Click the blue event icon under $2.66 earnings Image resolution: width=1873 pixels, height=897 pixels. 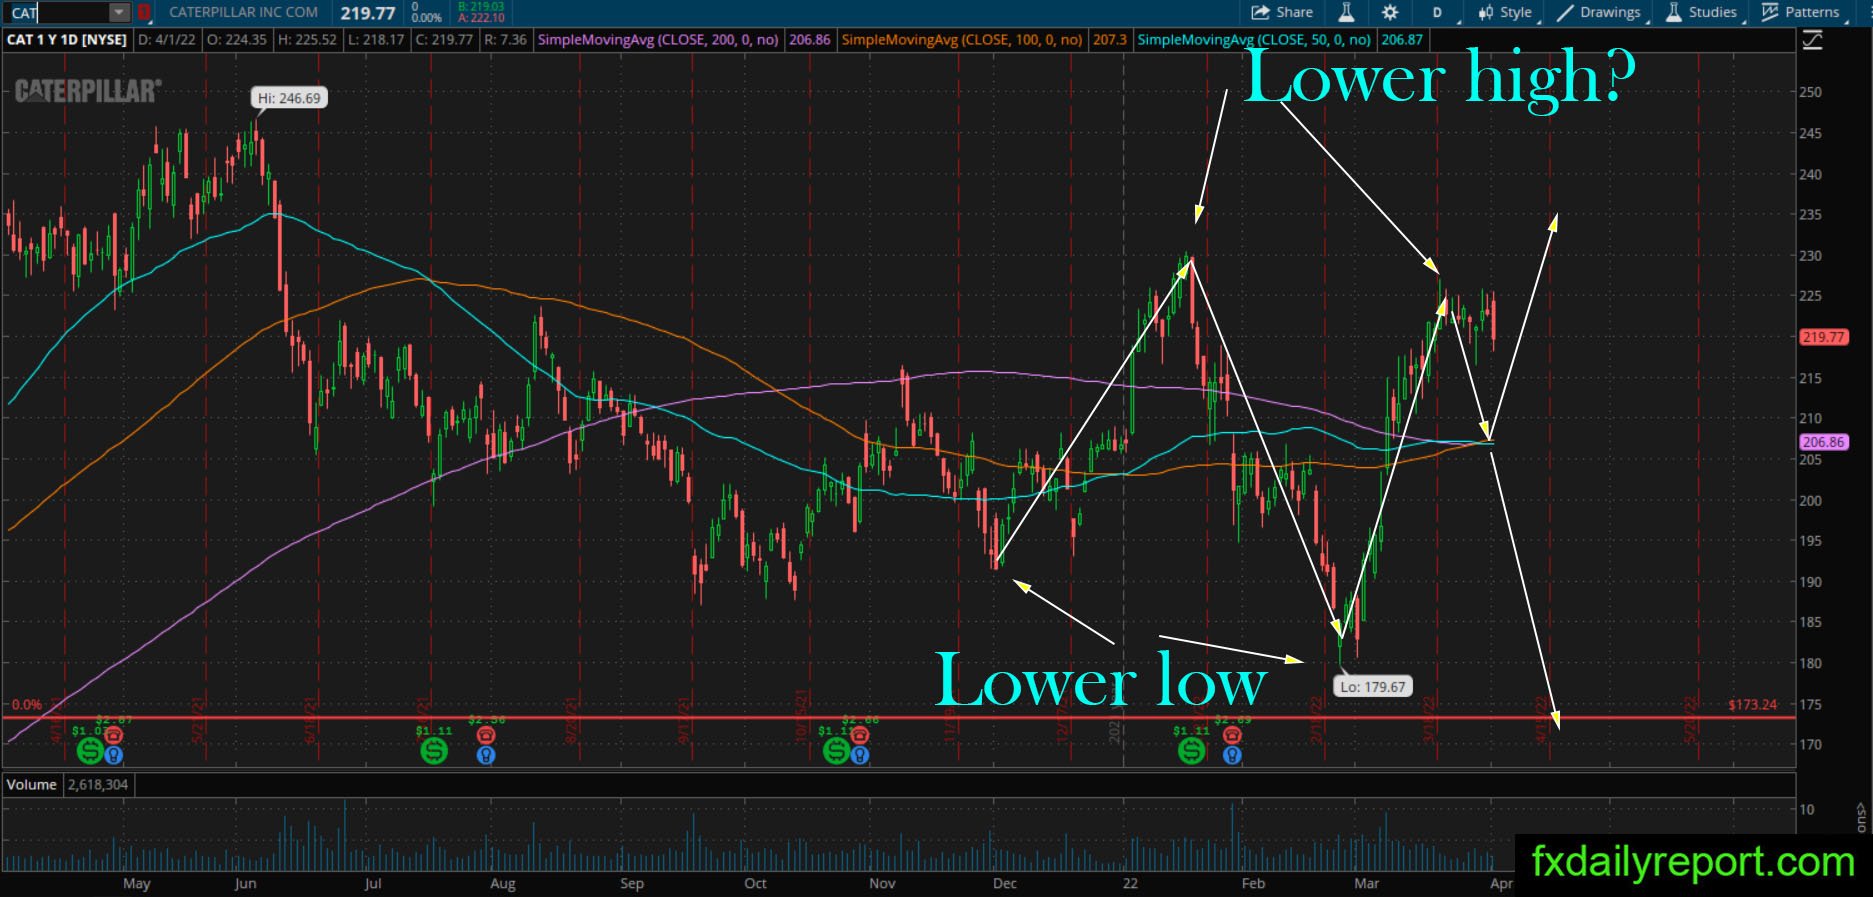point(859,755)
